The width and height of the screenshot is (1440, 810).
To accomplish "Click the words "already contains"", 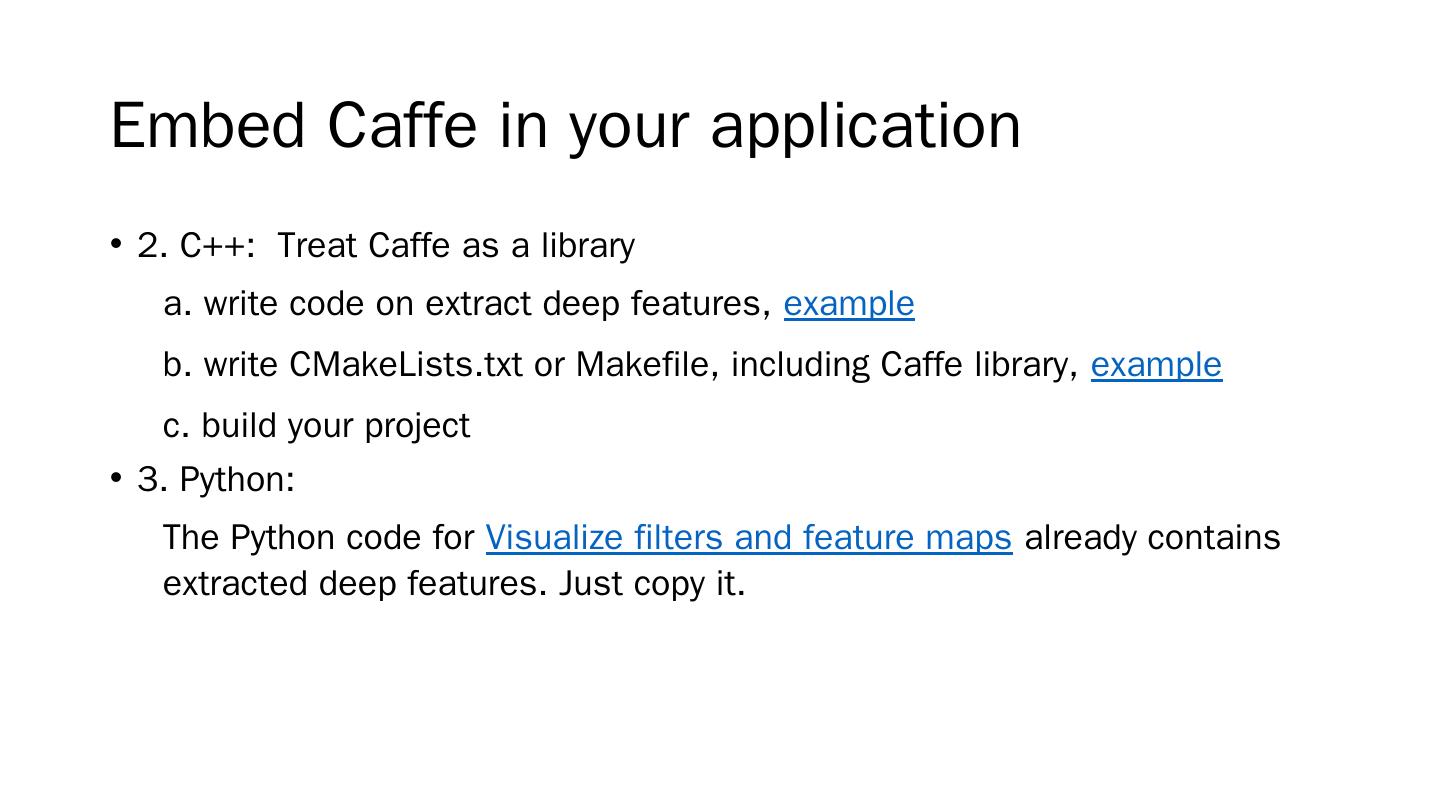I will point(1152,538).
